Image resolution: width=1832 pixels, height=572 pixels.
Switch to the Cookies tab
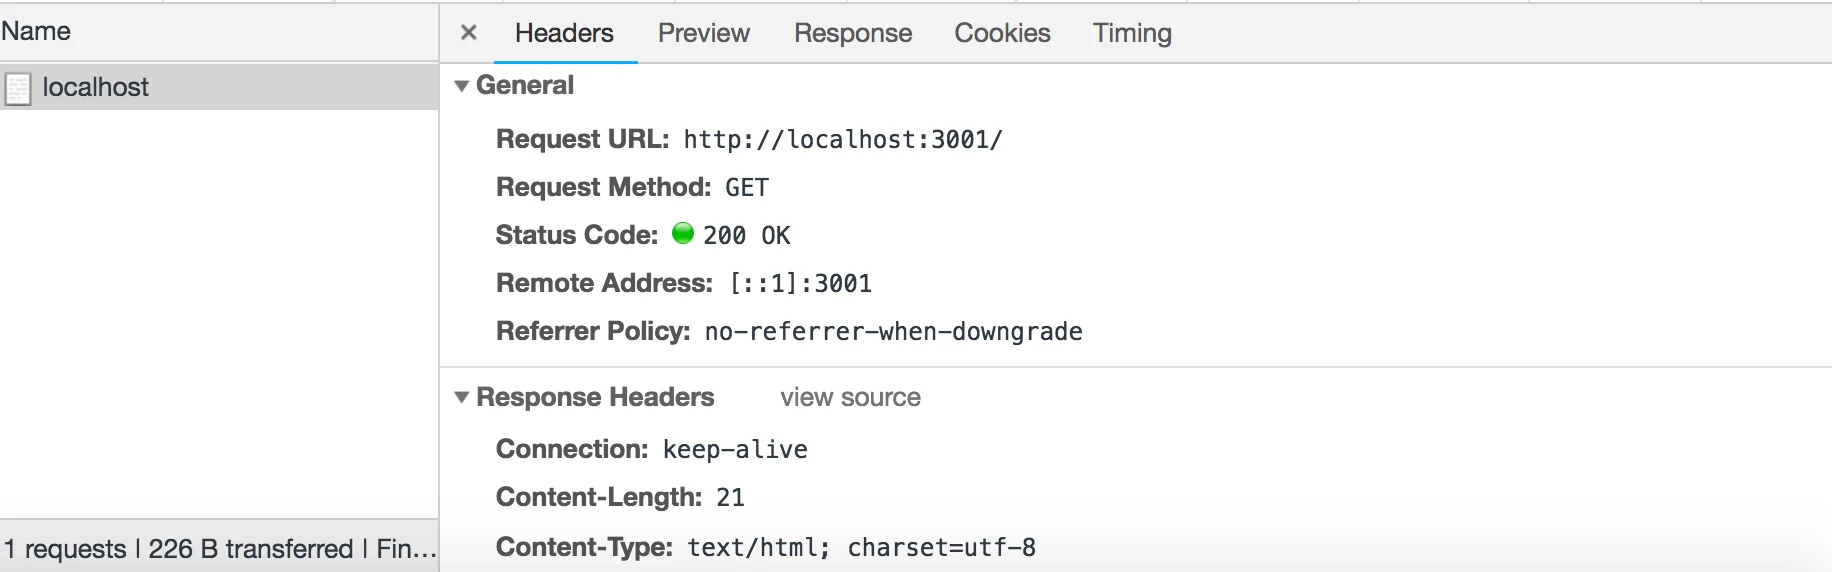tap(1002, 33)
